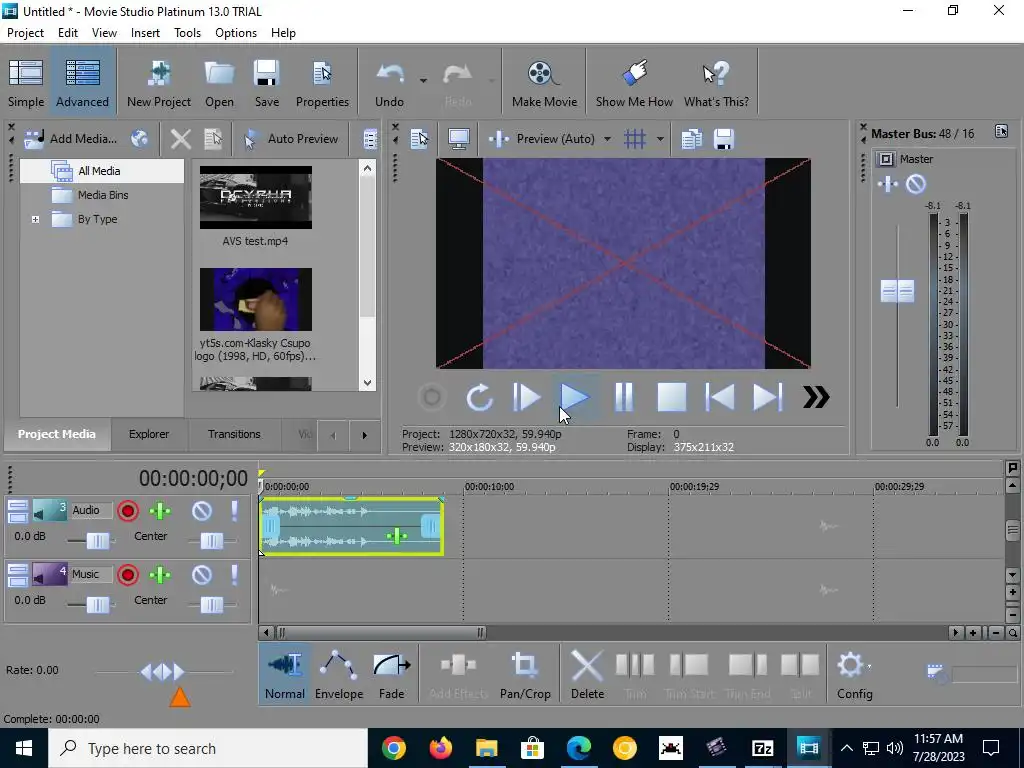Image resolution: width=1024 pixels, height=768 pixels.
Task: Select Normal edit tool
Action: pyautogui.click(x=285, y=674)
